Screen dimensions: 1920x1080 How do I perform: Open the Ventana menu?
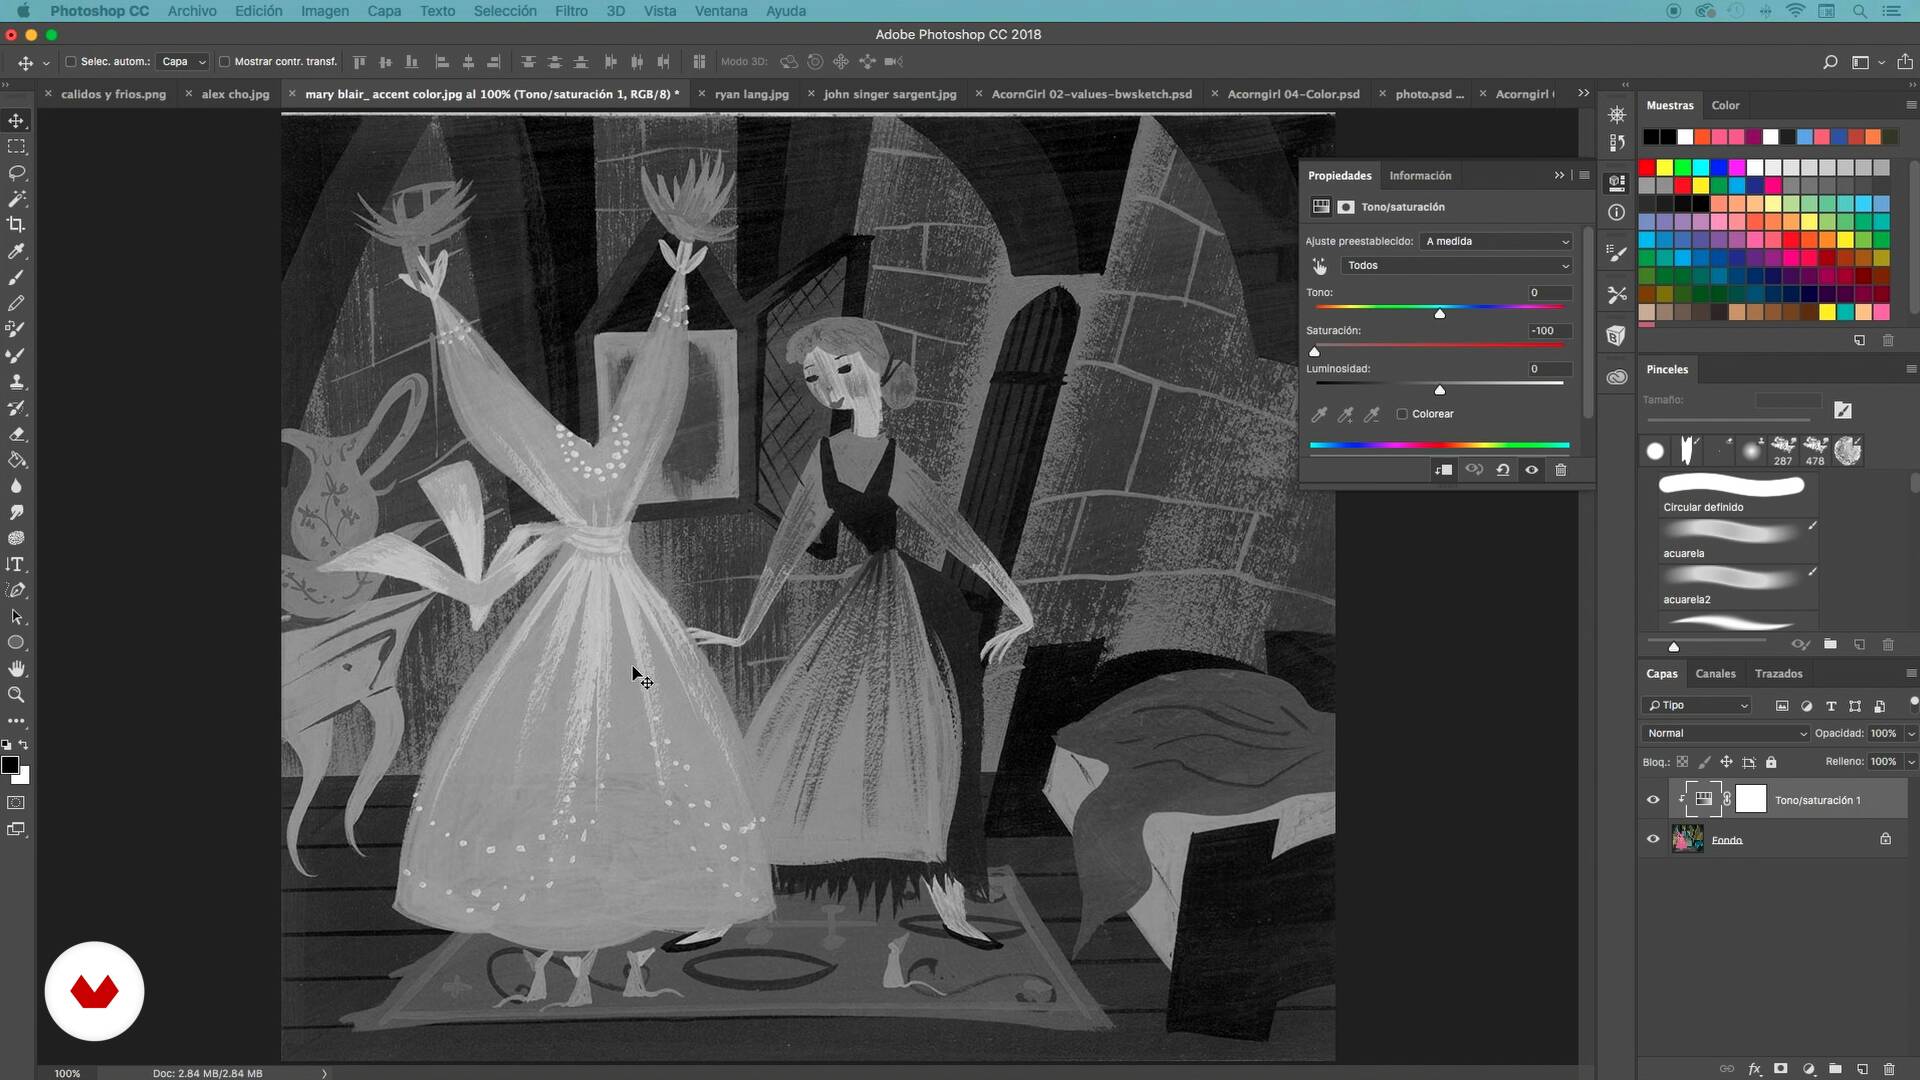coord(721,11)
